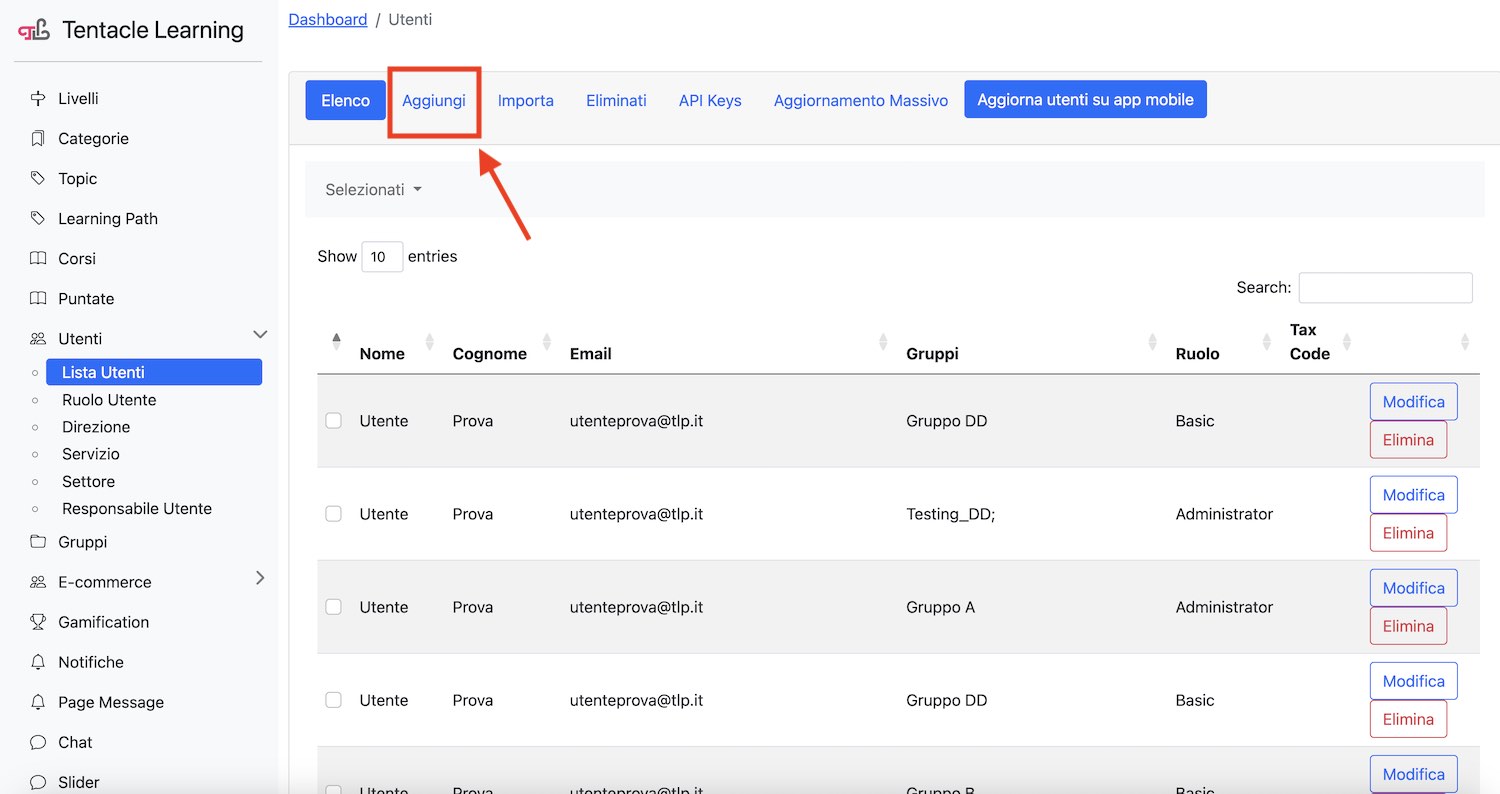1500x794 pixels.
Task: Check the checkbox for the Gruppo A user row
Action: (334, 607)
